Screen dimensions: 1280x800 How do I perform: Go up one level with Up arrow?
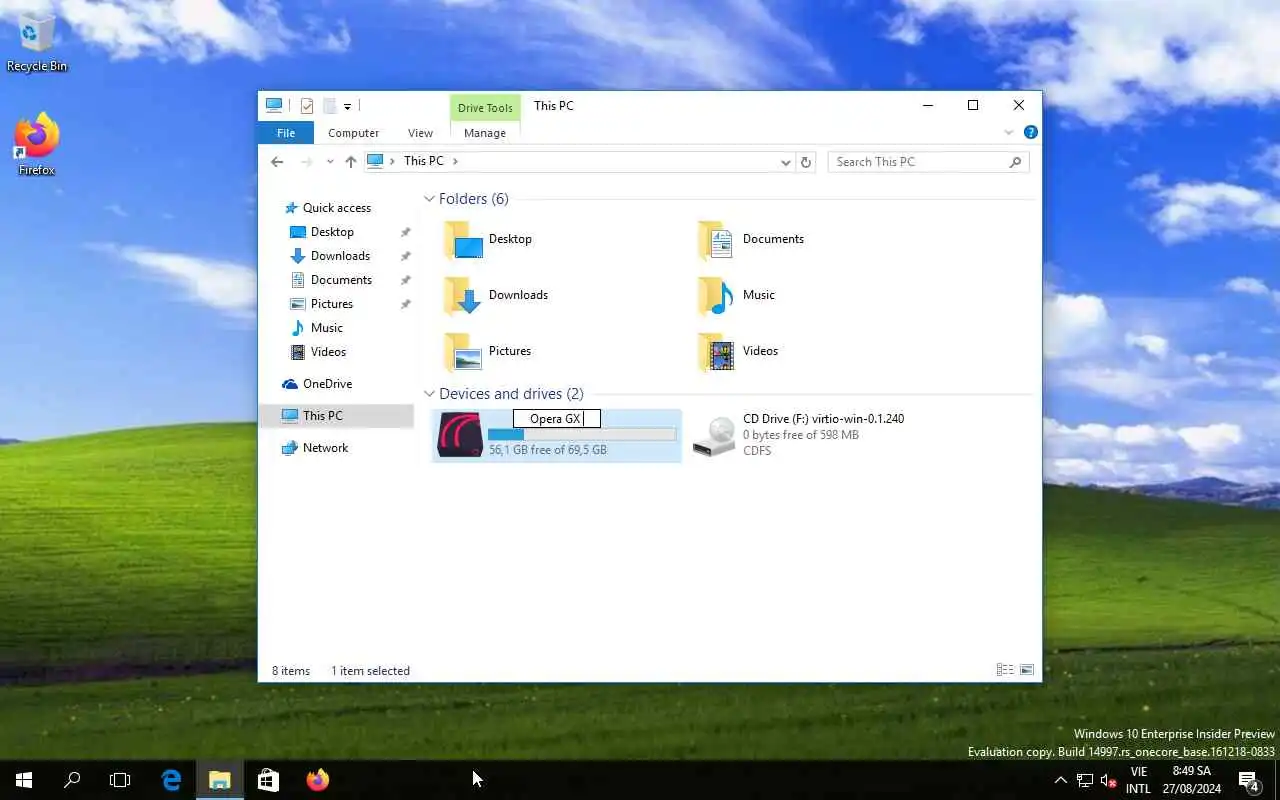[350, 161]
